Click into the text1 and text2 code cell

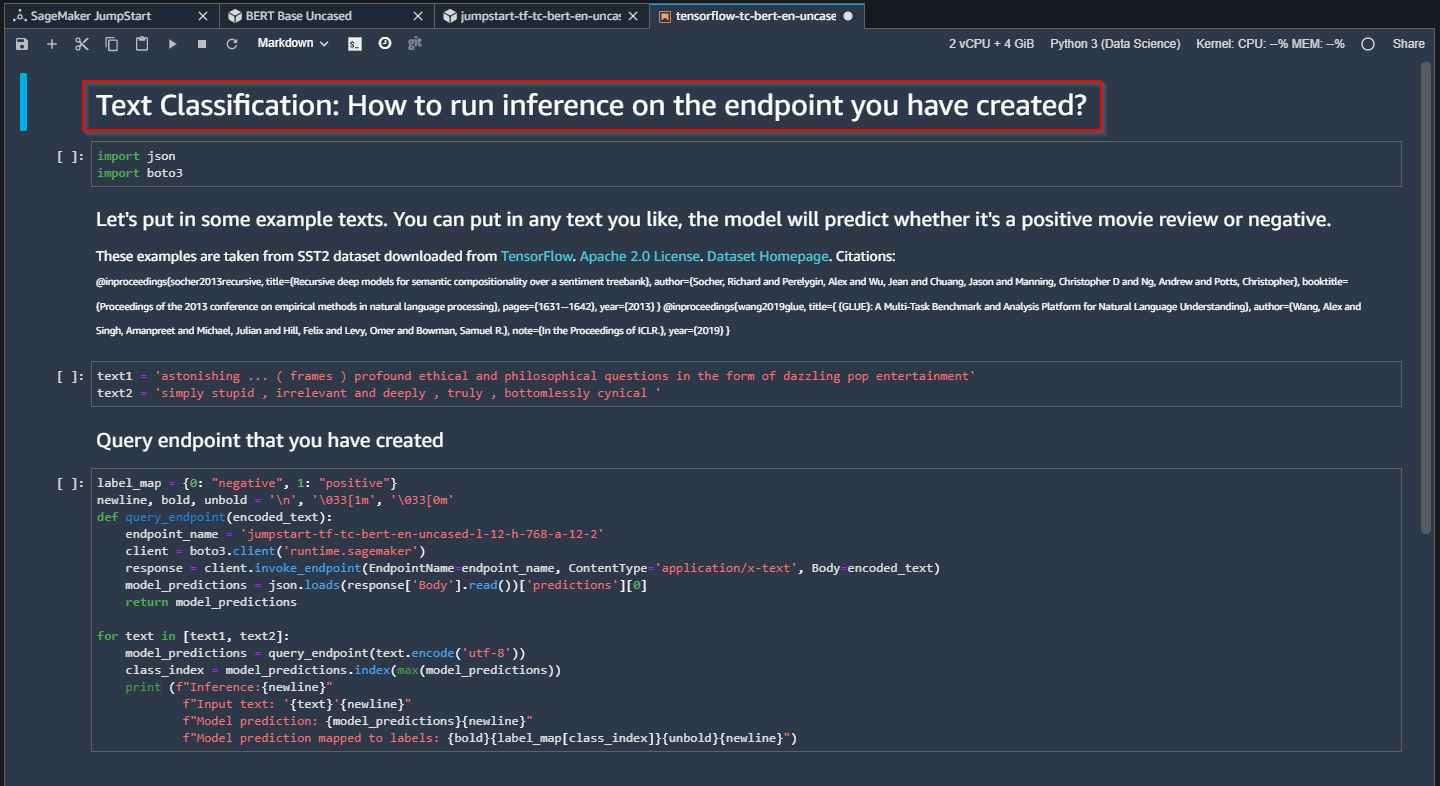[746, 384]
